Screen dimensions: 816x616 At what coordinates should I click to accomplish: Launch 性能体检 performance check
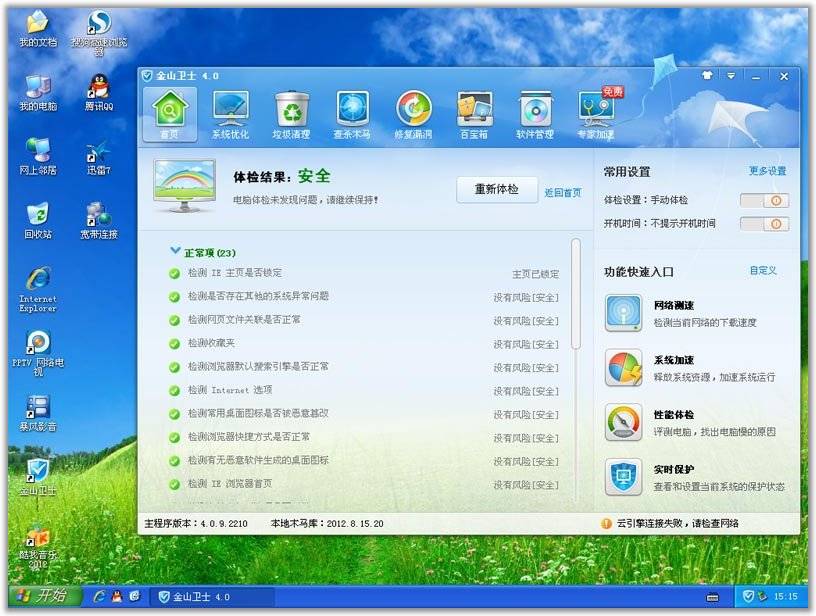point(623,422)
